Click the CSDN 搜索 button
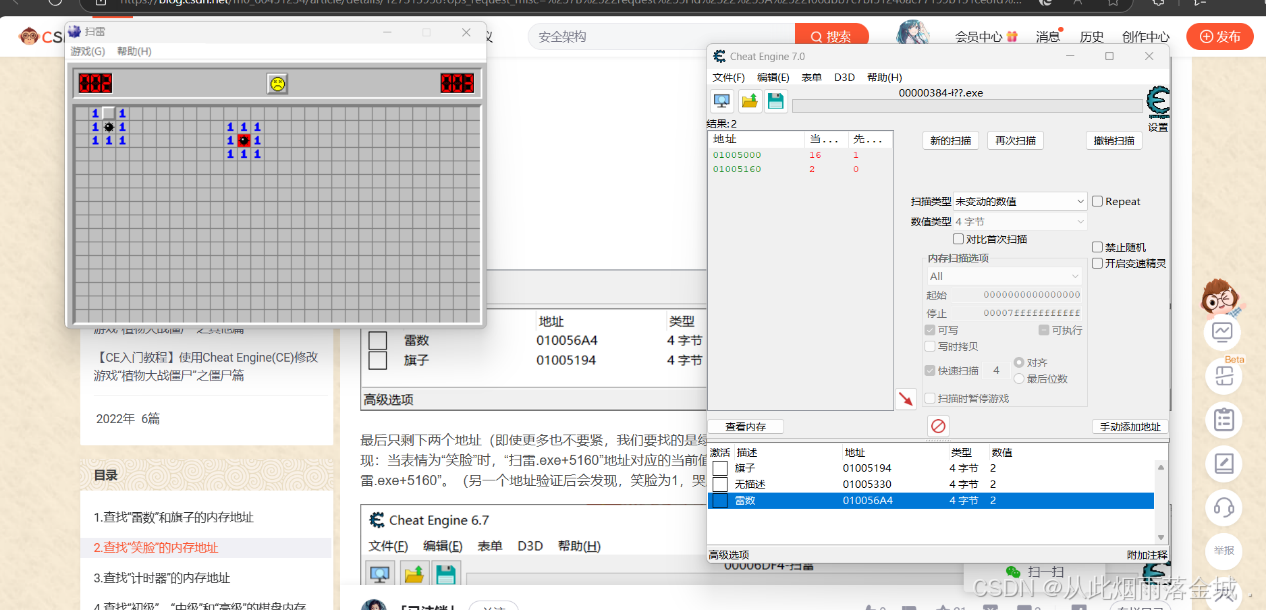 point(830,37)
